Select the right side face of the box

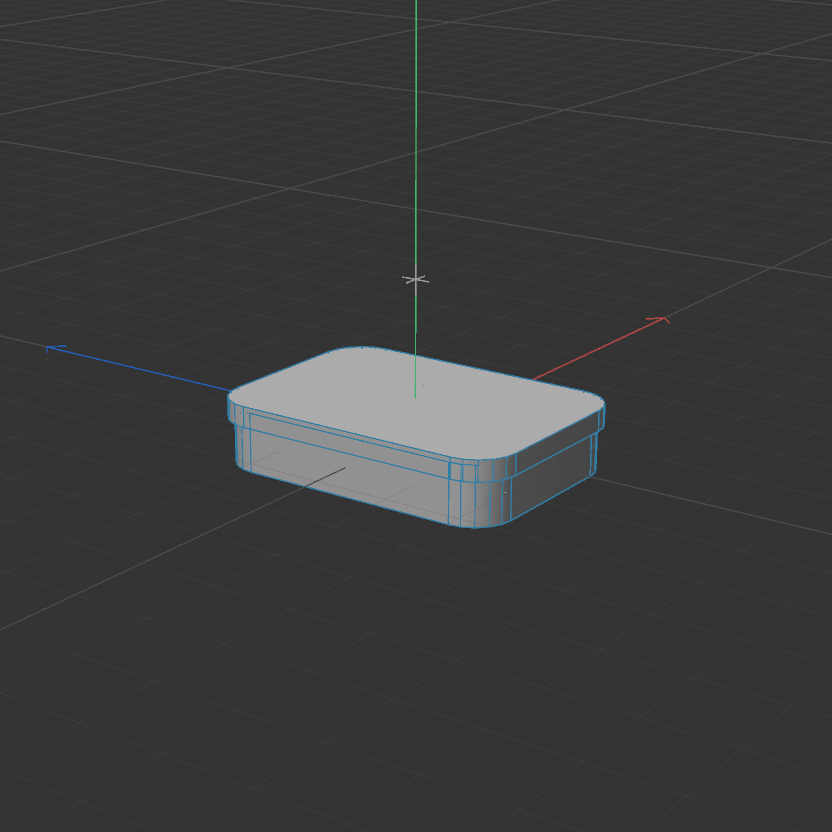[545, 460]
